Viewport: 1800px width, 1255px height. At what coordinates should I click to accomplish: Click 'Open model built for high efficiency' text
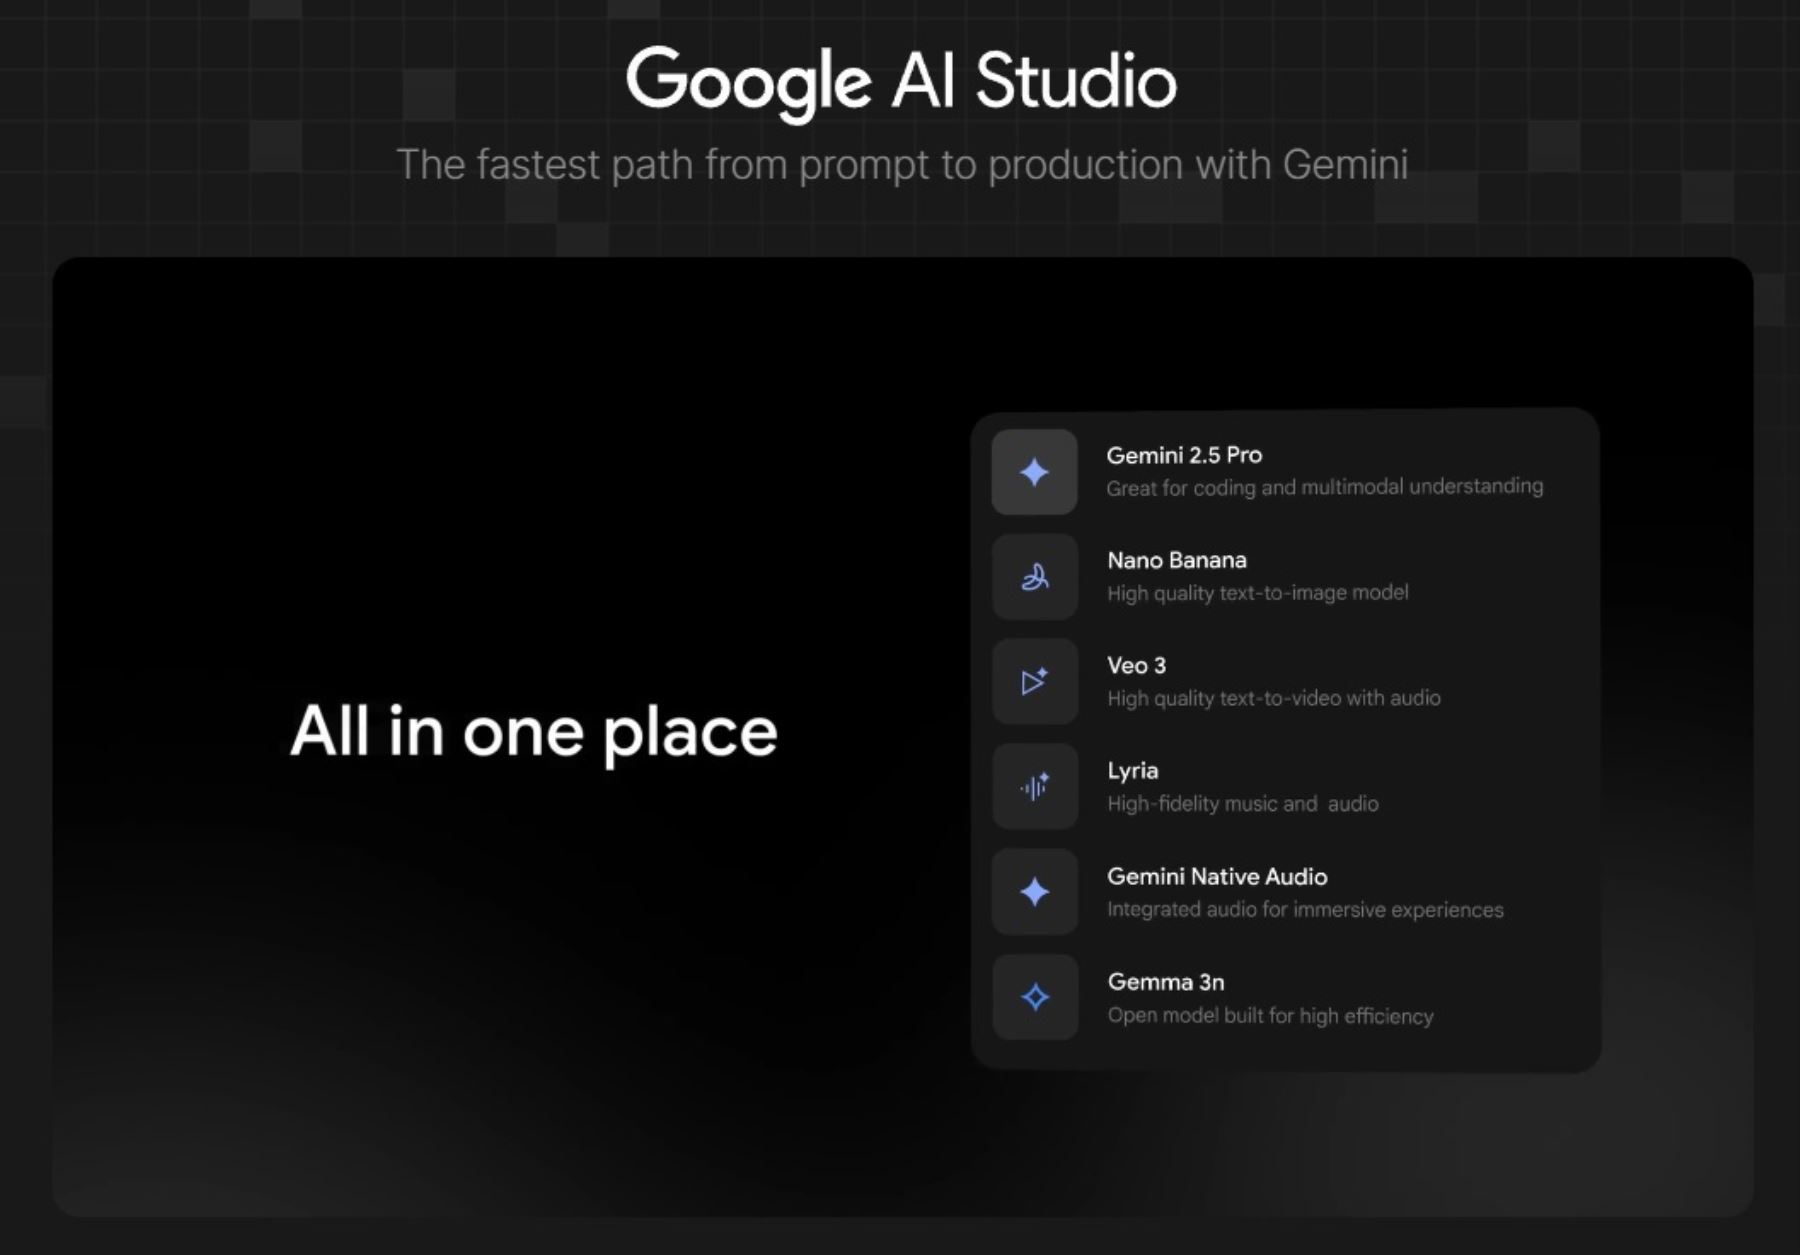[x=1270, y=1016]
